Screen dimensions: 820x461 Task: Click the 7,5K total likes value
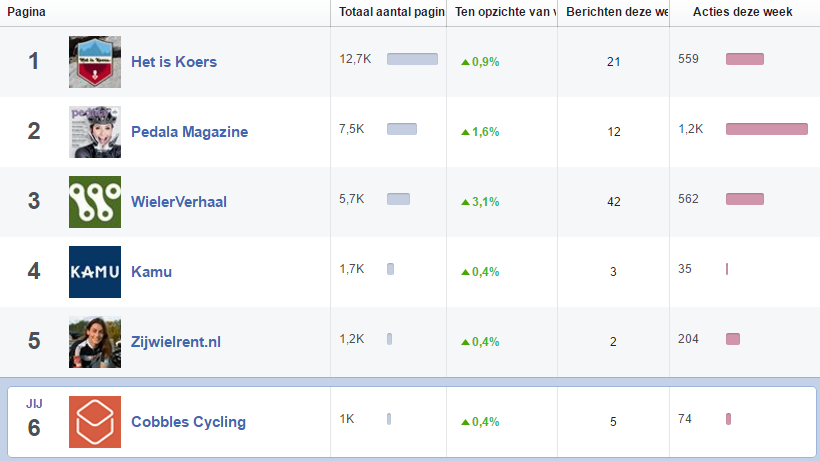351,129
